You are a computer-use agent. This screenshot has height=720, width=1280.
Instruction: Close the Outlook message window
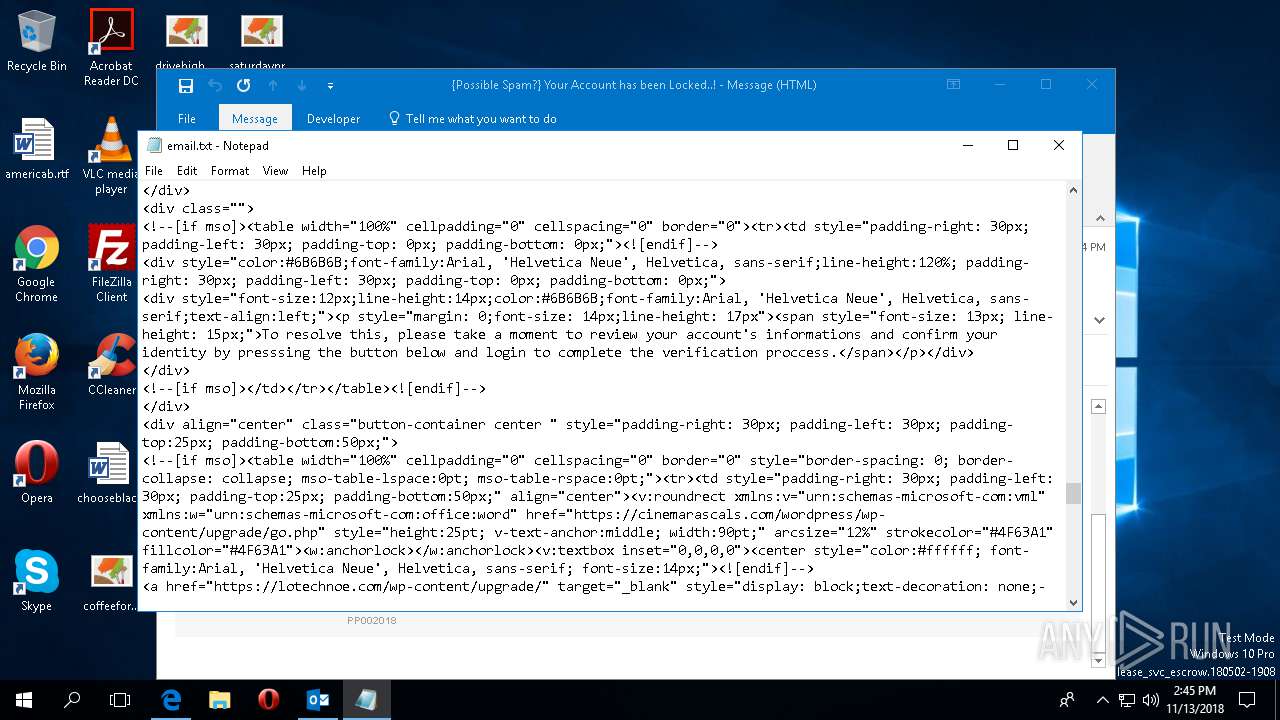click(1092, 85)
